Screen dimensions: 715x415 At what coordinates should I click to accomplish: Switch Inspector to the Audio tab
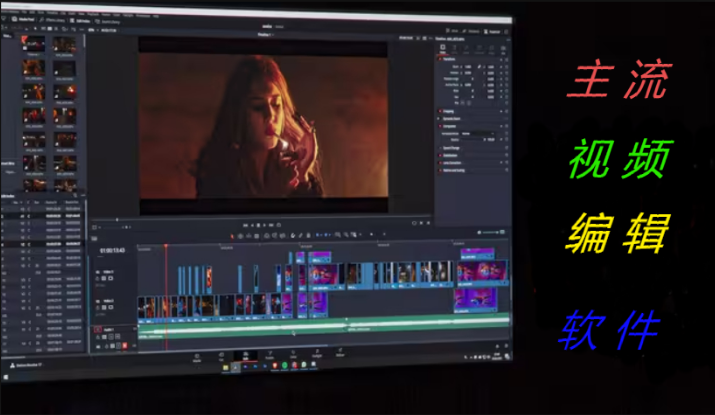pyautogui.click(x=455, y=49)
